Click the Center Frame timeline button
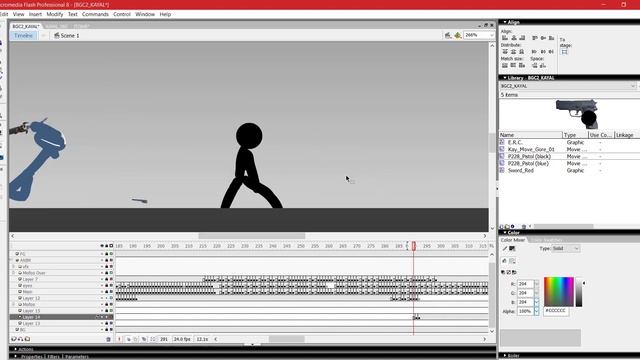The image size is (640, 360). pos(120,339)
